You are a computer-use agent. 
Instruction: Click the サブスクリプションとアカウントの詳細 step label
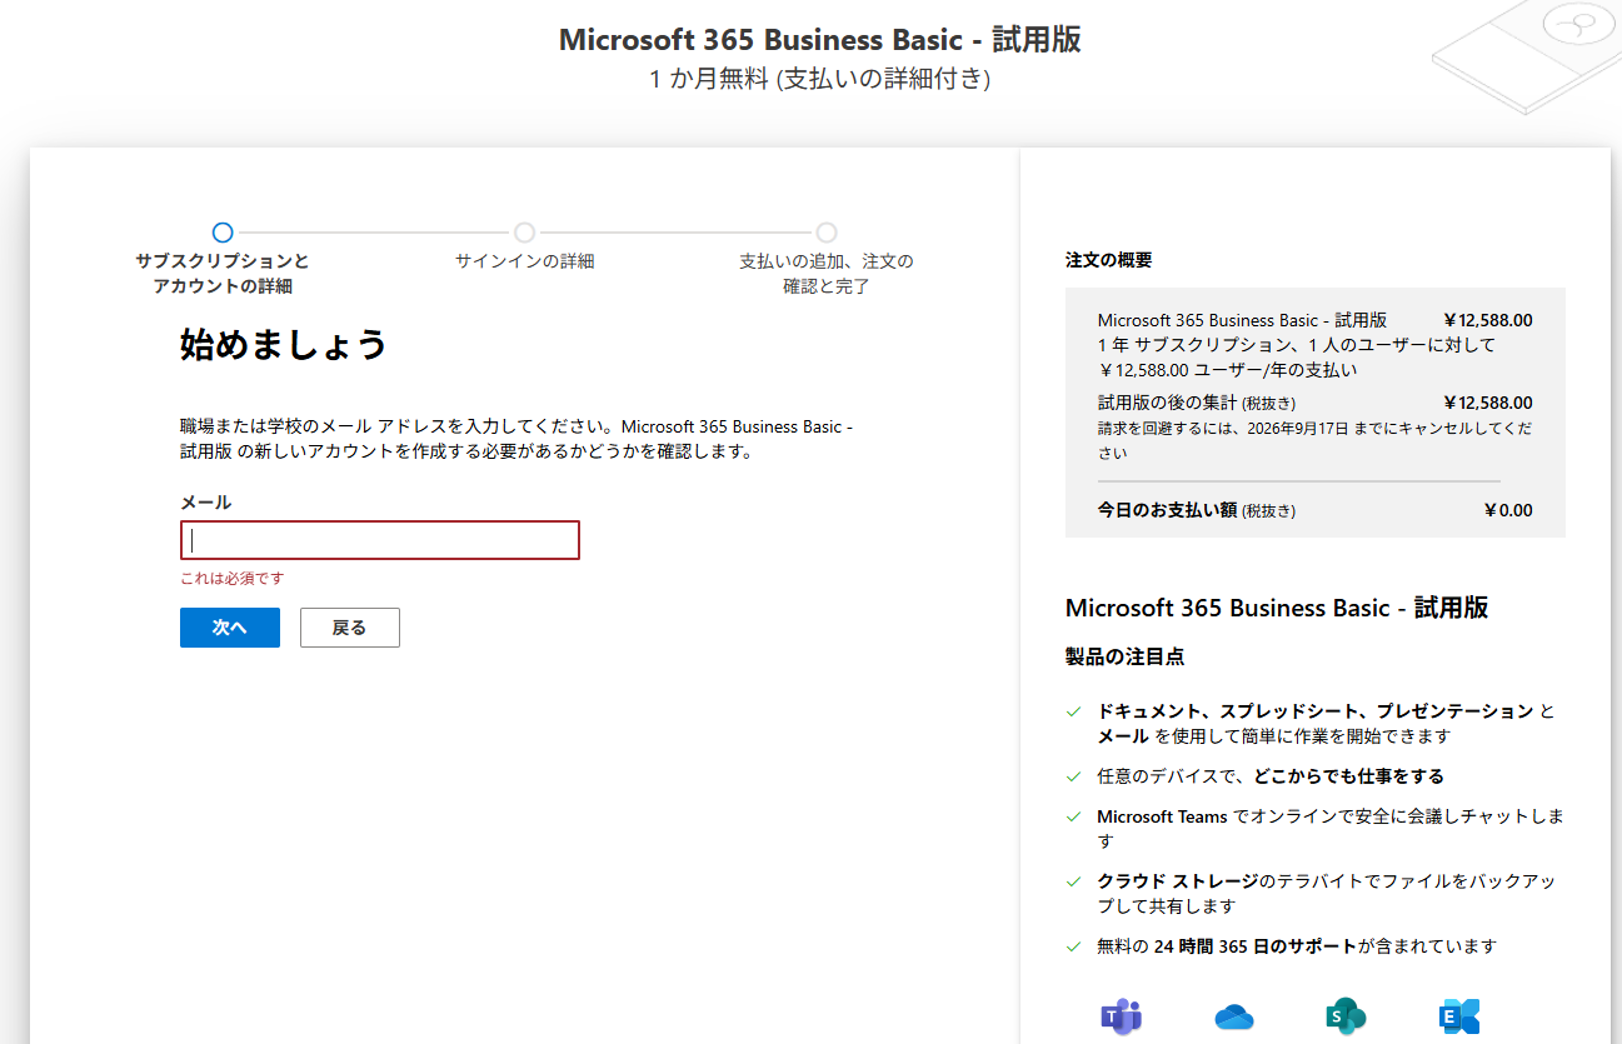tap(223, 273)
